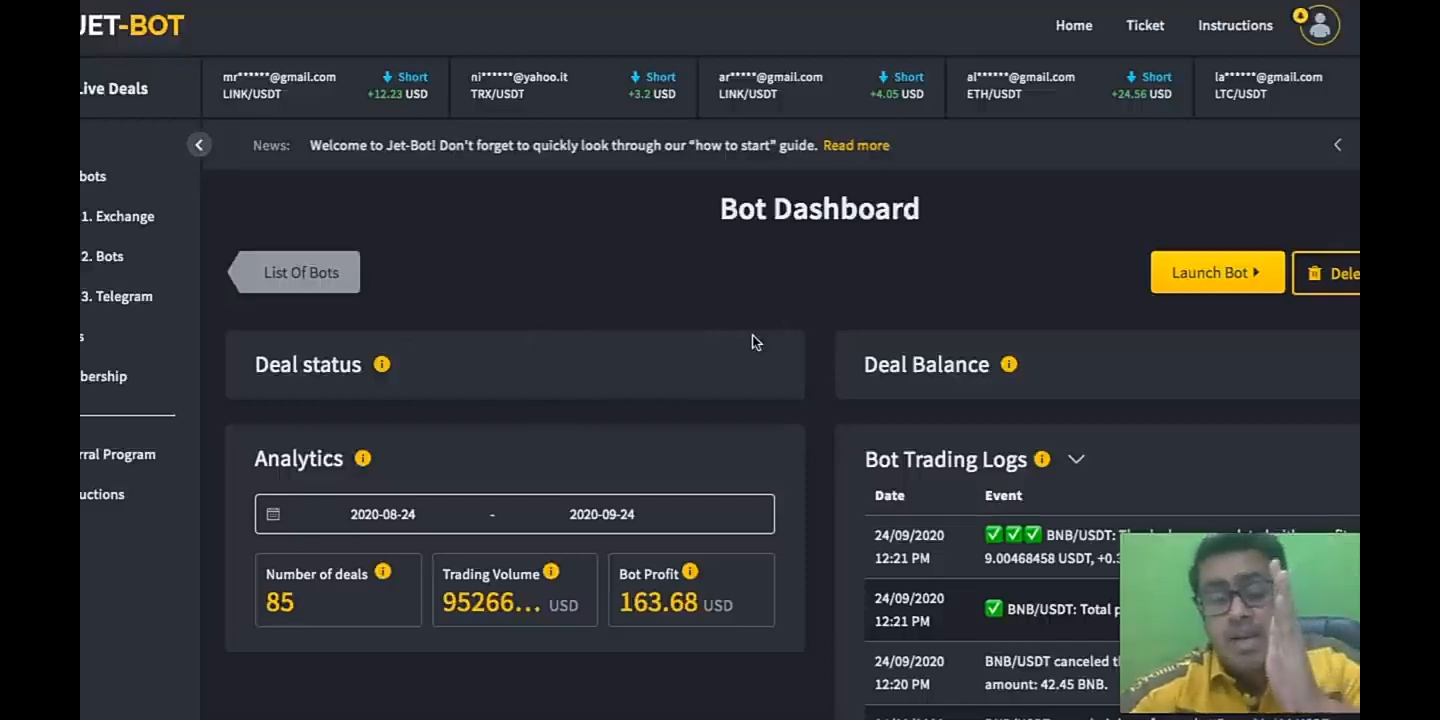Click the Trading Volume info icon
1440x720 pixels.
pos(551,572)
